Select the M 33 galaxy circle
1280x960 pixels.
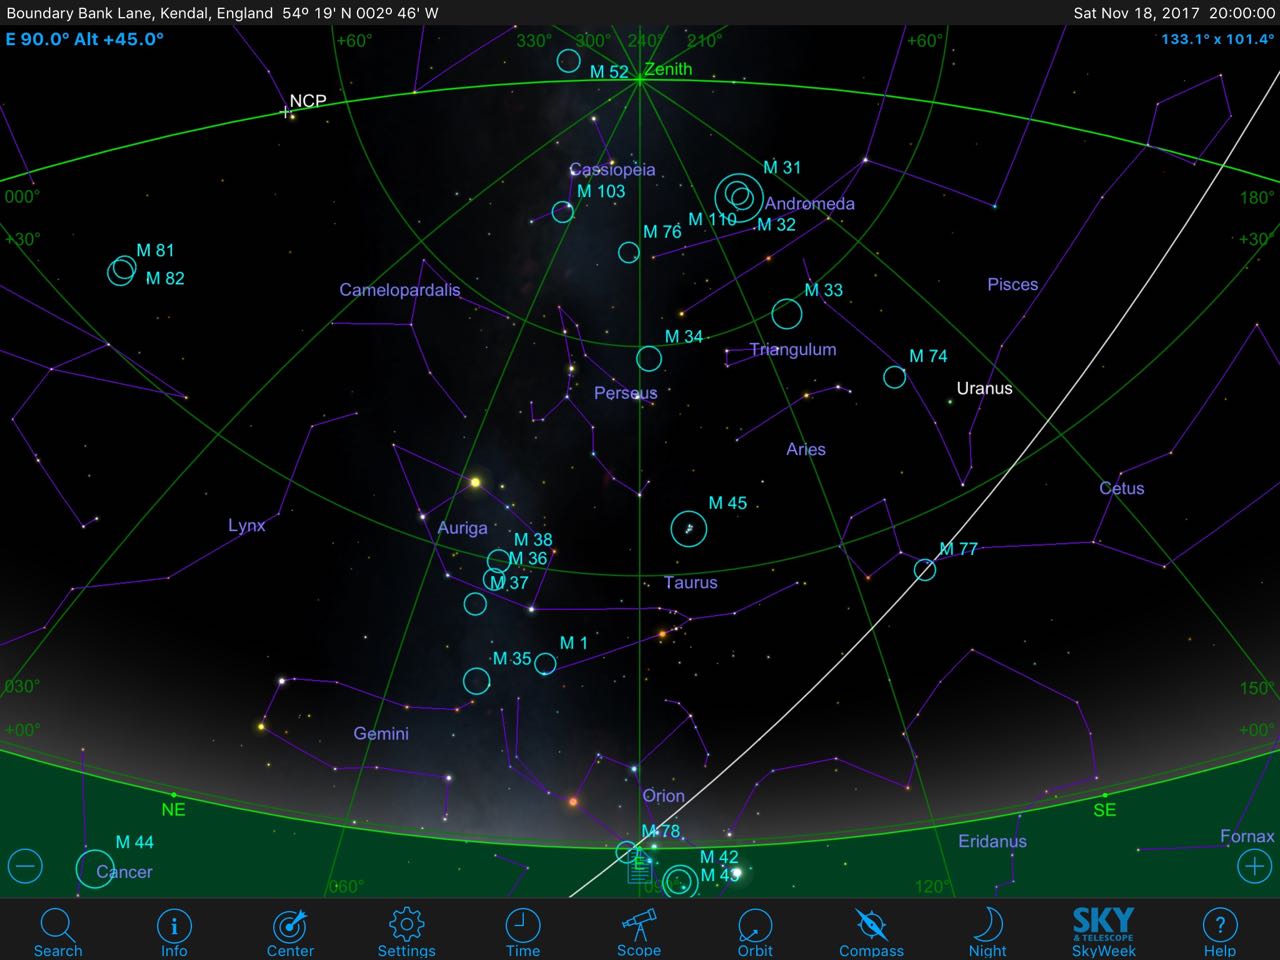(787, 314)
